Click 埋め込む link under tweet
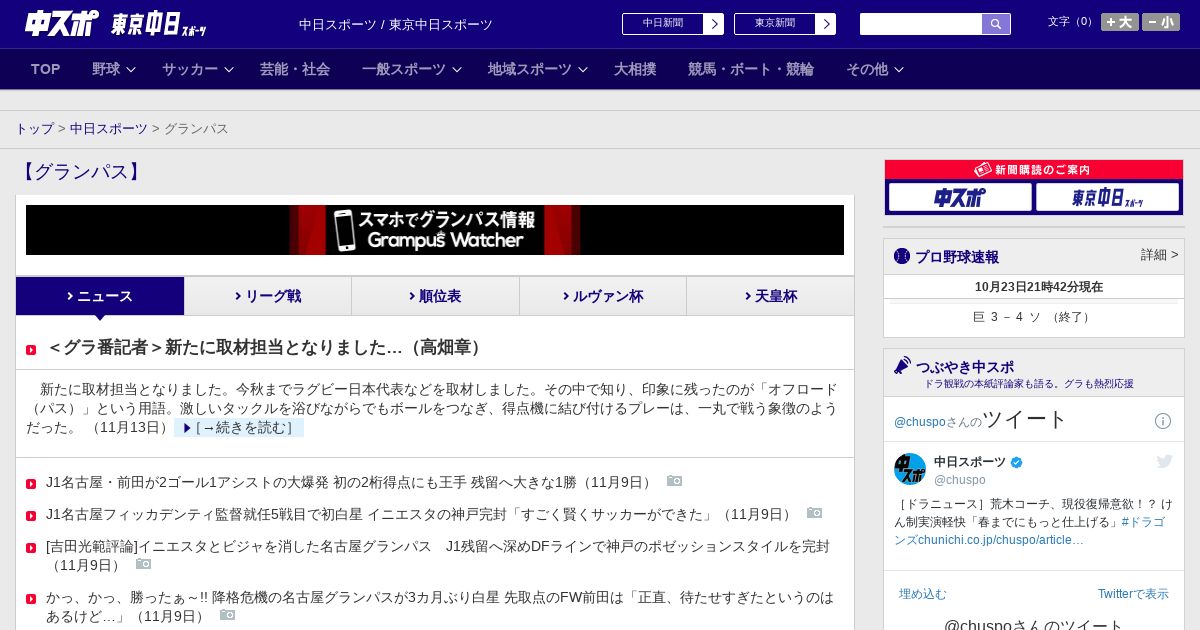 (x=922, y=594)
